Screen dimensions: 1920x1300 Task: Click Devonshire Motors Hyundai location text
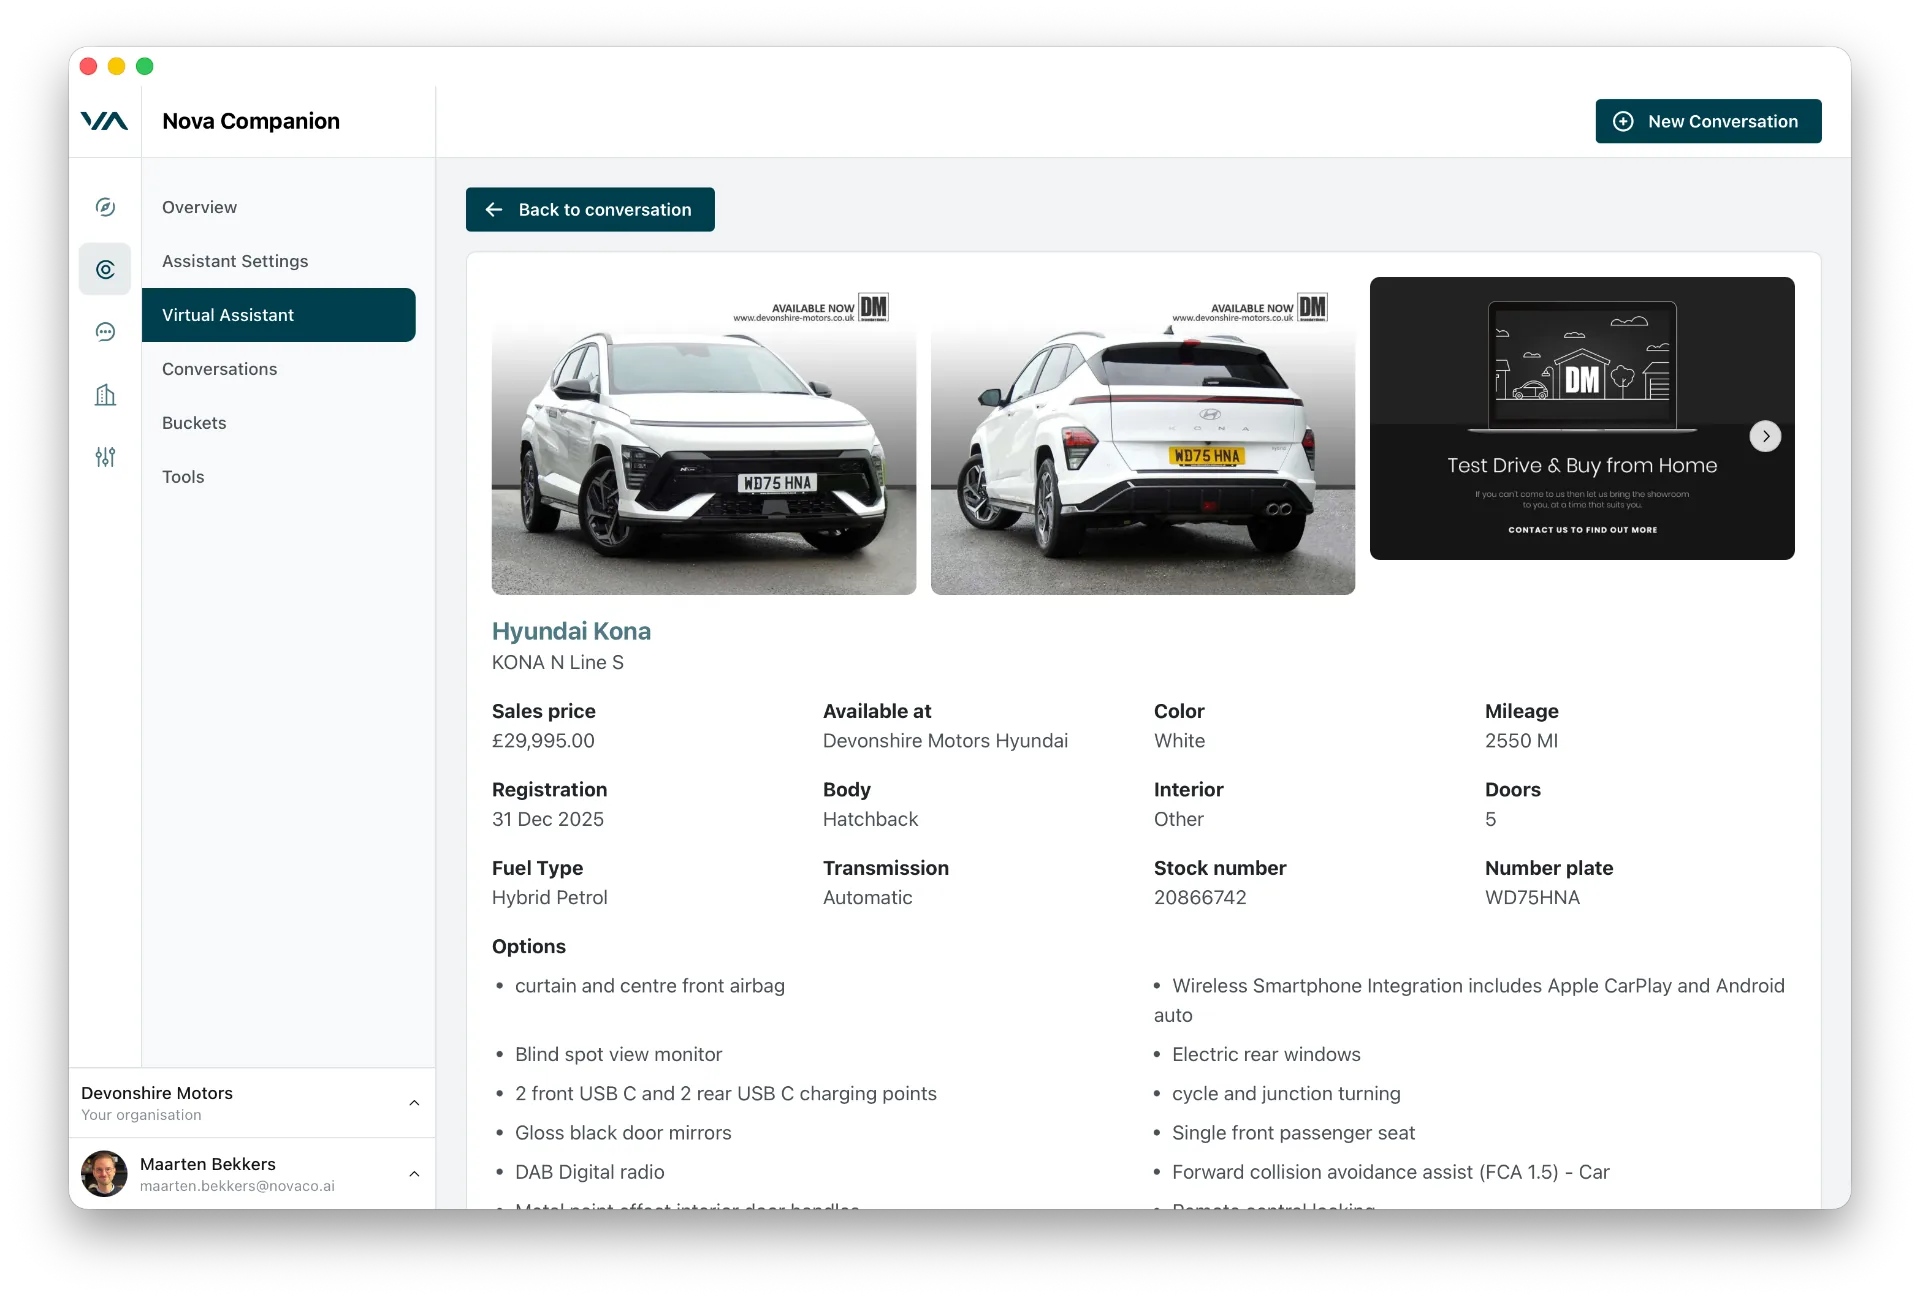coord(945,741)
